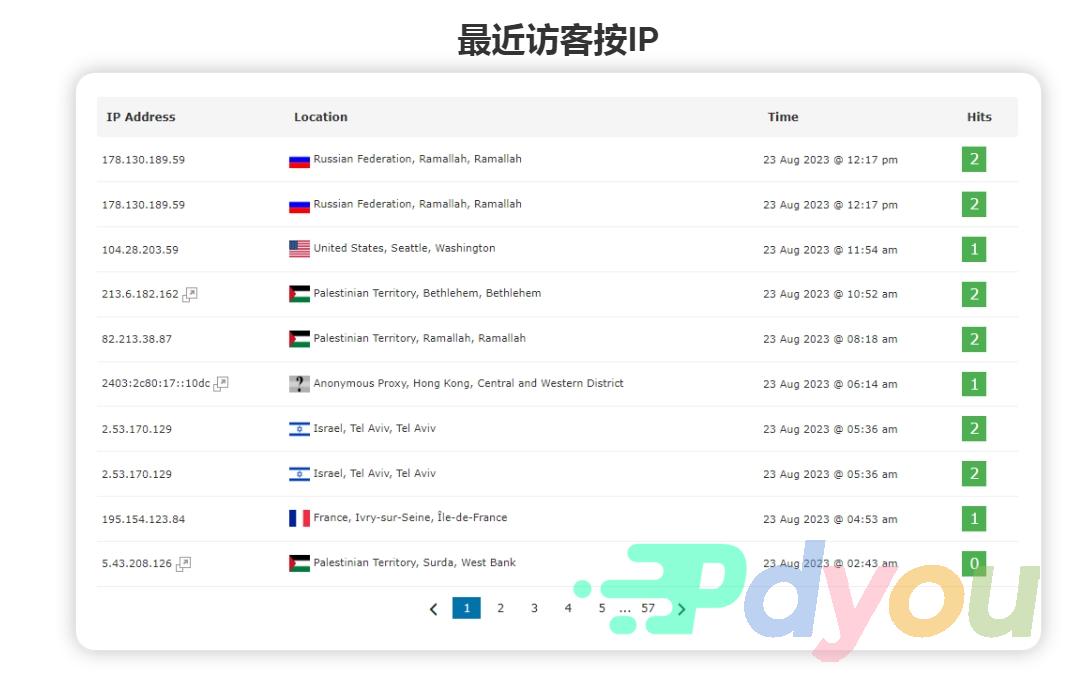Click time 23 Aug 2023 @ 06:14 am
1074x679 pixels.
830,384
